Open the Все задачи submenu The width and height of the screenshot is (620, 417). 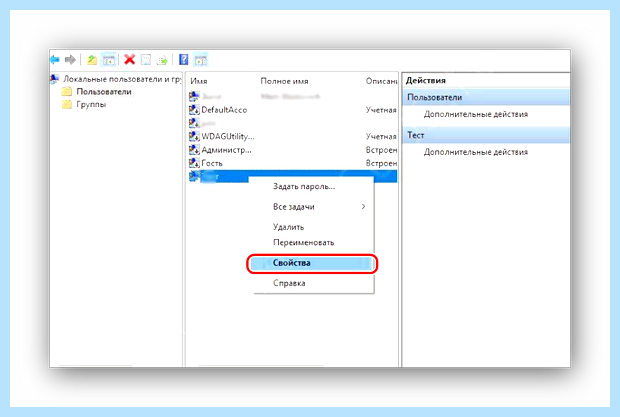[314, 207]
